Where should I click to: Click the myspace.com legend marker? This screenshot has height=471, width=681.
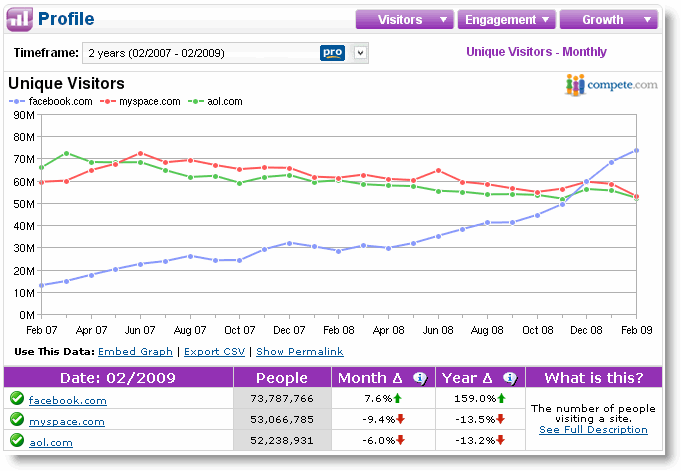[x=107, y=101]
